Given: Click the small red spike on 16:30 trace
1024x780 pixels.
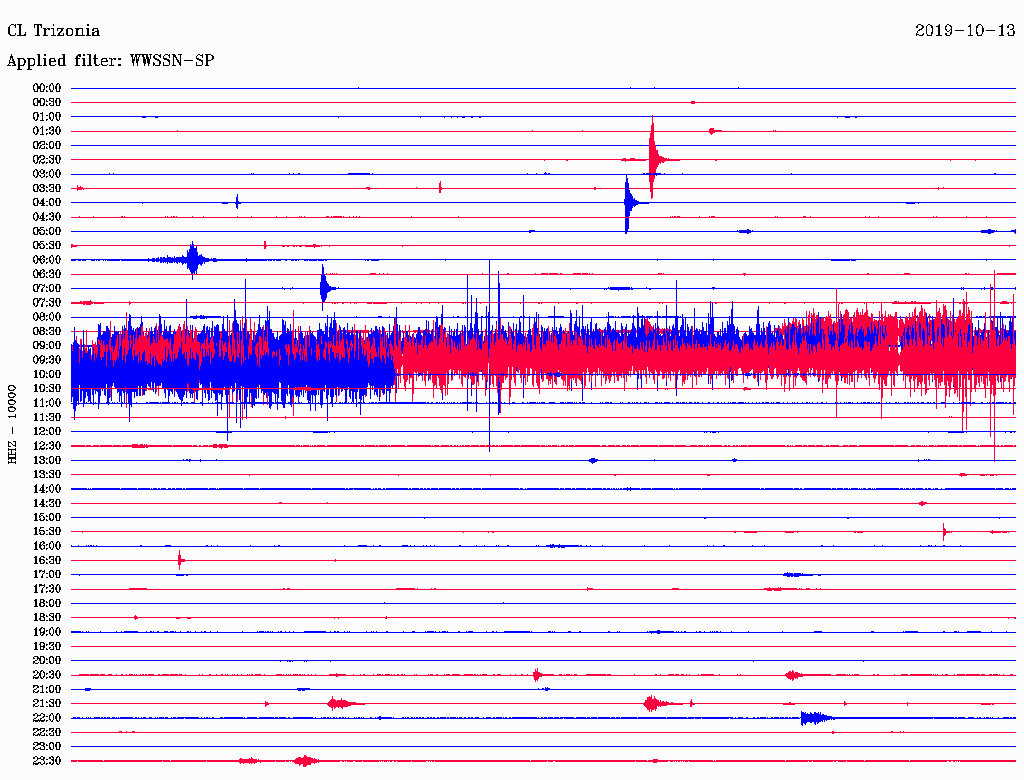Looking at the screenshot, I should [x=180, y=560].
